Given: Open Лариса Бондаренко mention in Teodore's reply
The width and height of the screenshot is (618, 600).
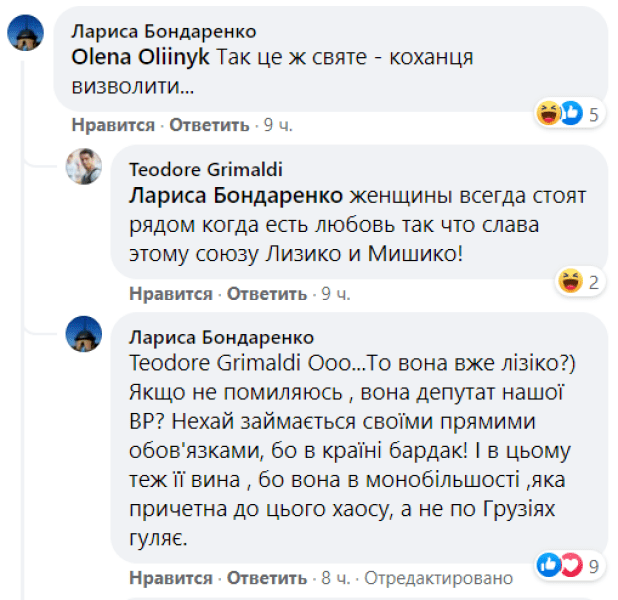Looking at the screenshot, I should coord(236,194).
